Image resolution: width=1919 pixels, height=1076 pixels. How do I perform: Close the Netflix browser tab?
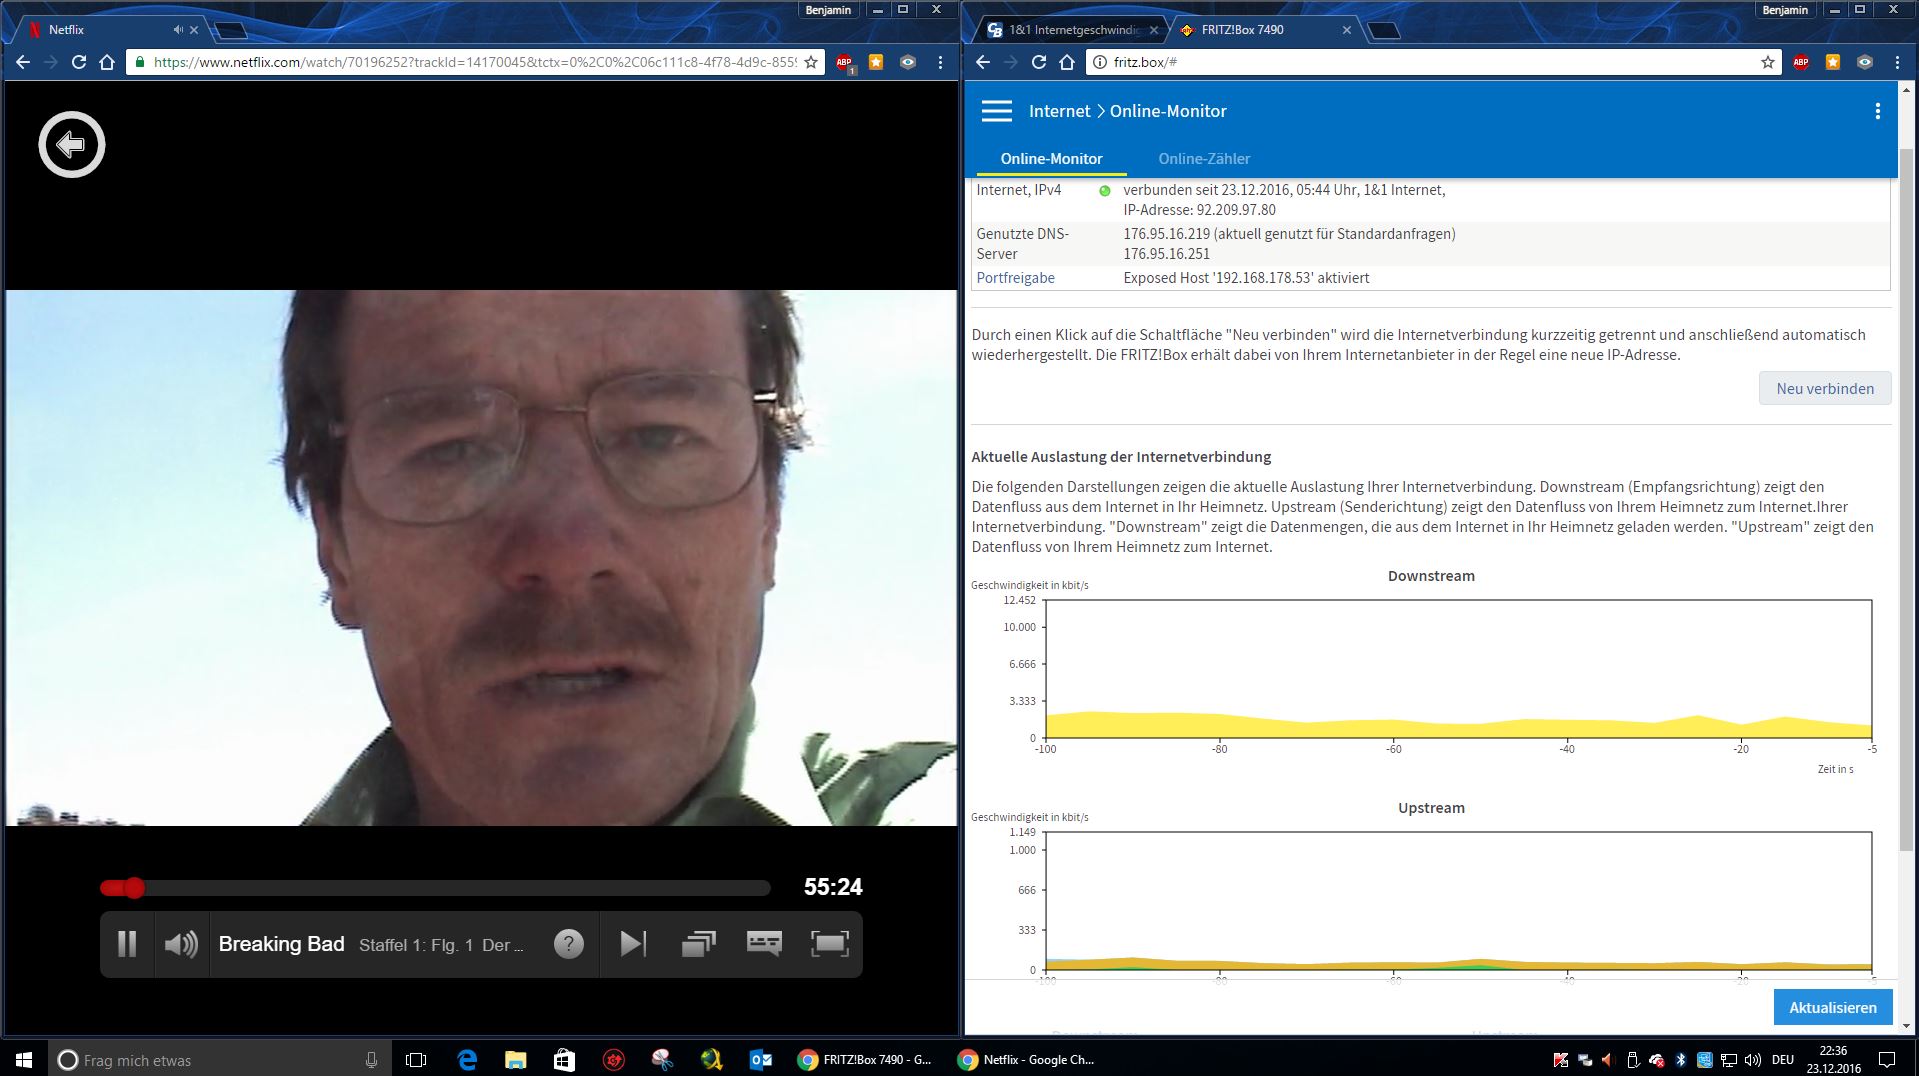(194, 30)
